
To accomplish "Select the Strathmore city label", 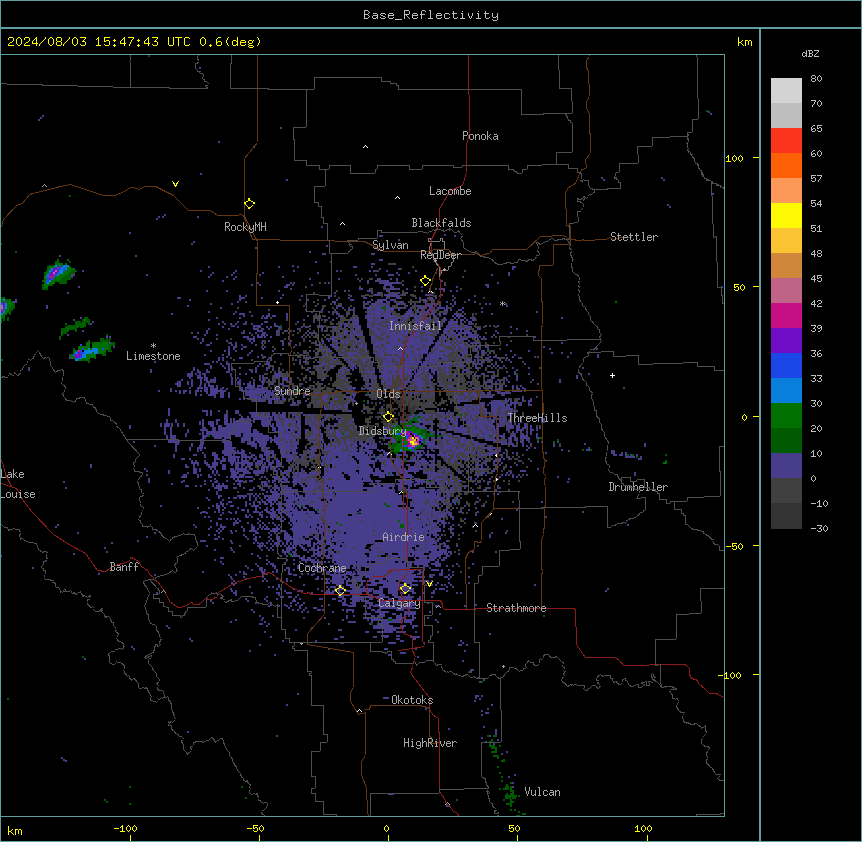I will point(516,608).
